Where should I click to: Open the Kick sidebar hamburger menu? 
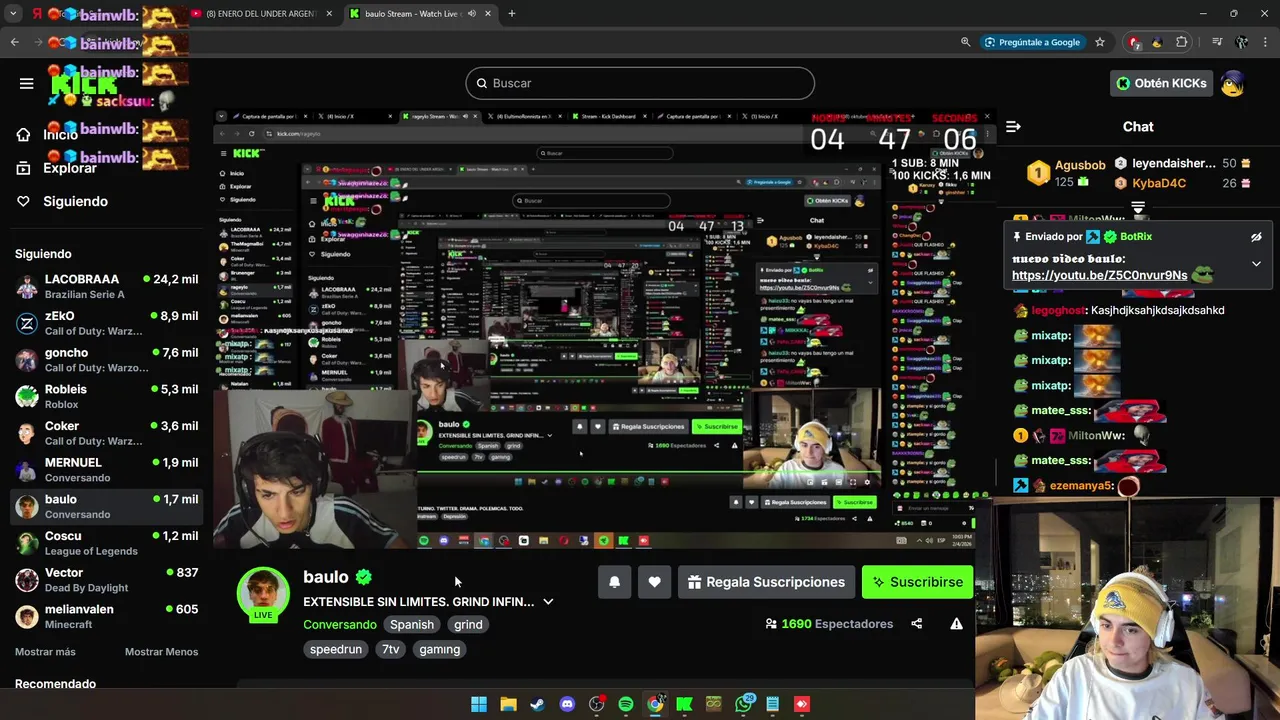coord(27,83)
